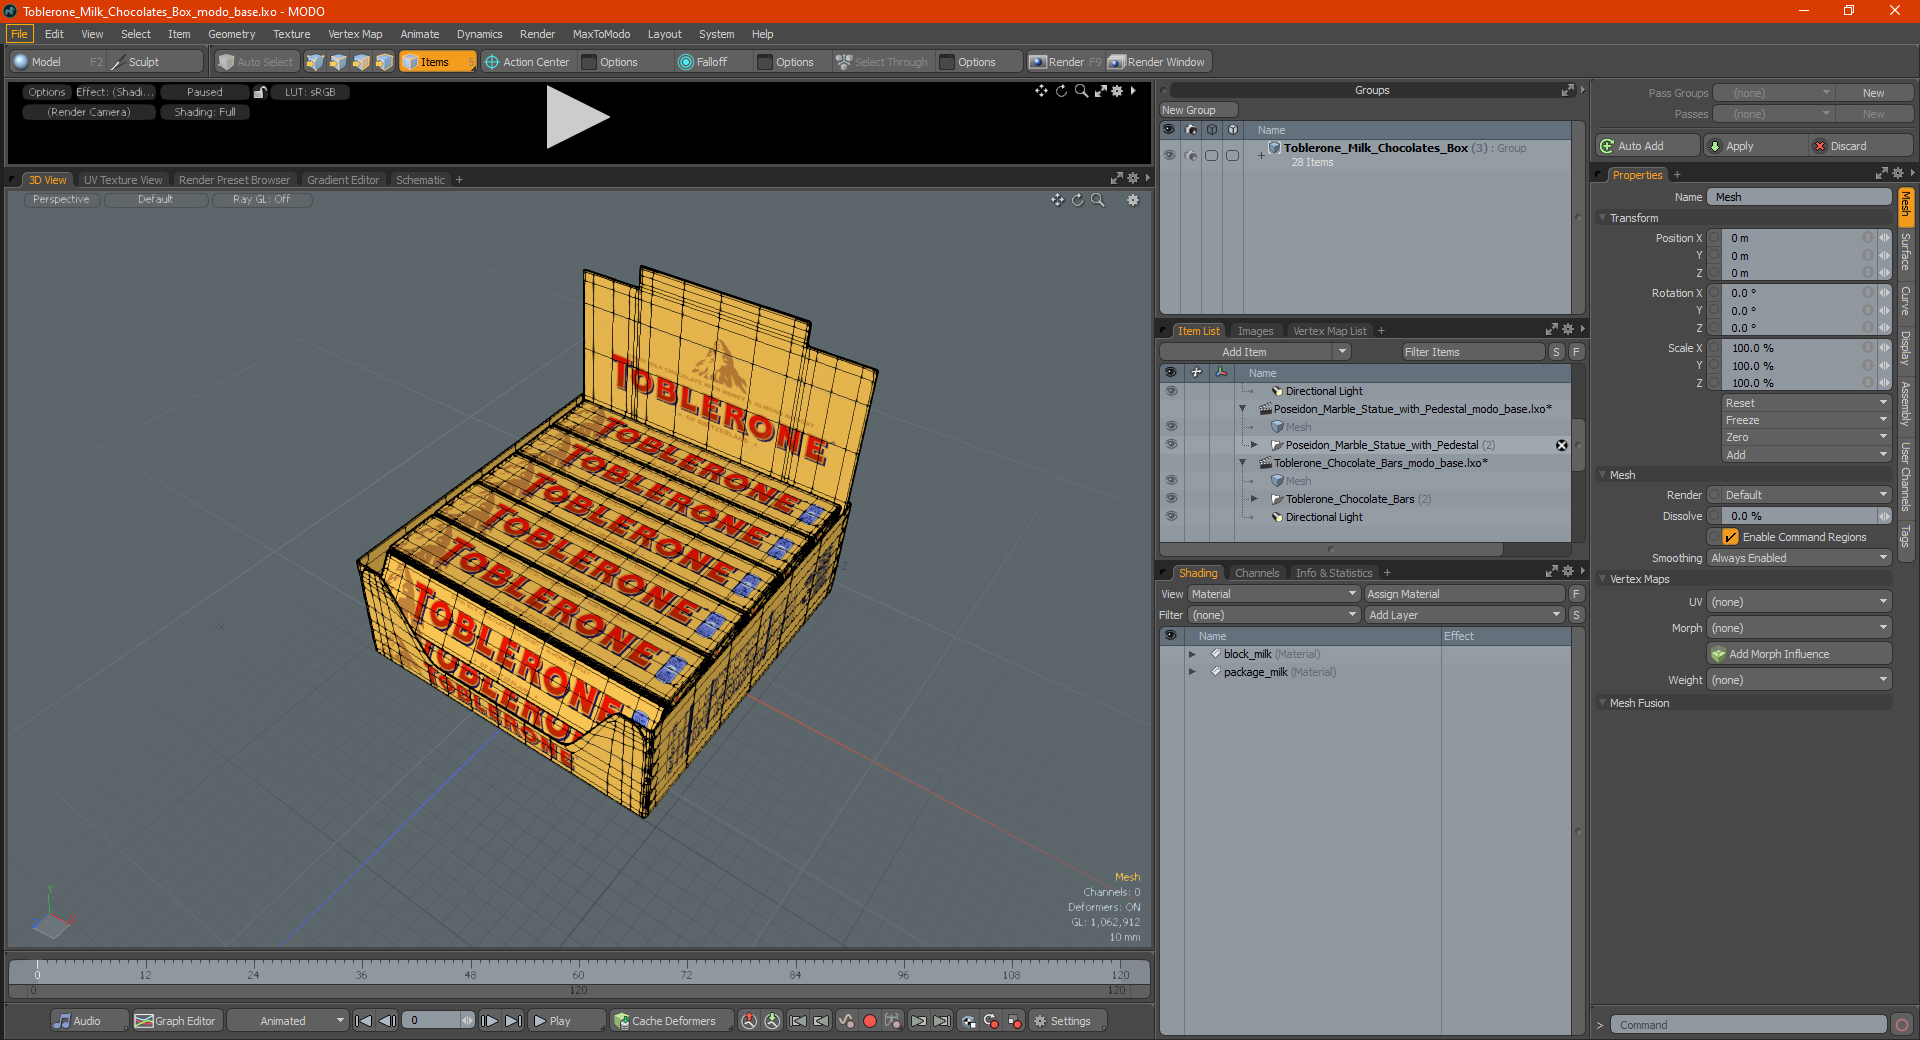Image resolution: width=1920 pixels, height=1040 pixels.
Task: Open Smoothing Always Enabled dropdown
Action: pyautogui.click(x=1799, y=558)
